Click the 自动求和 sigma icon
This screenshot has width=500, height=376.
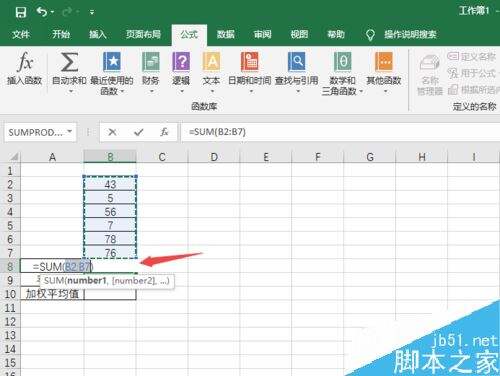(x=69, y=62)
